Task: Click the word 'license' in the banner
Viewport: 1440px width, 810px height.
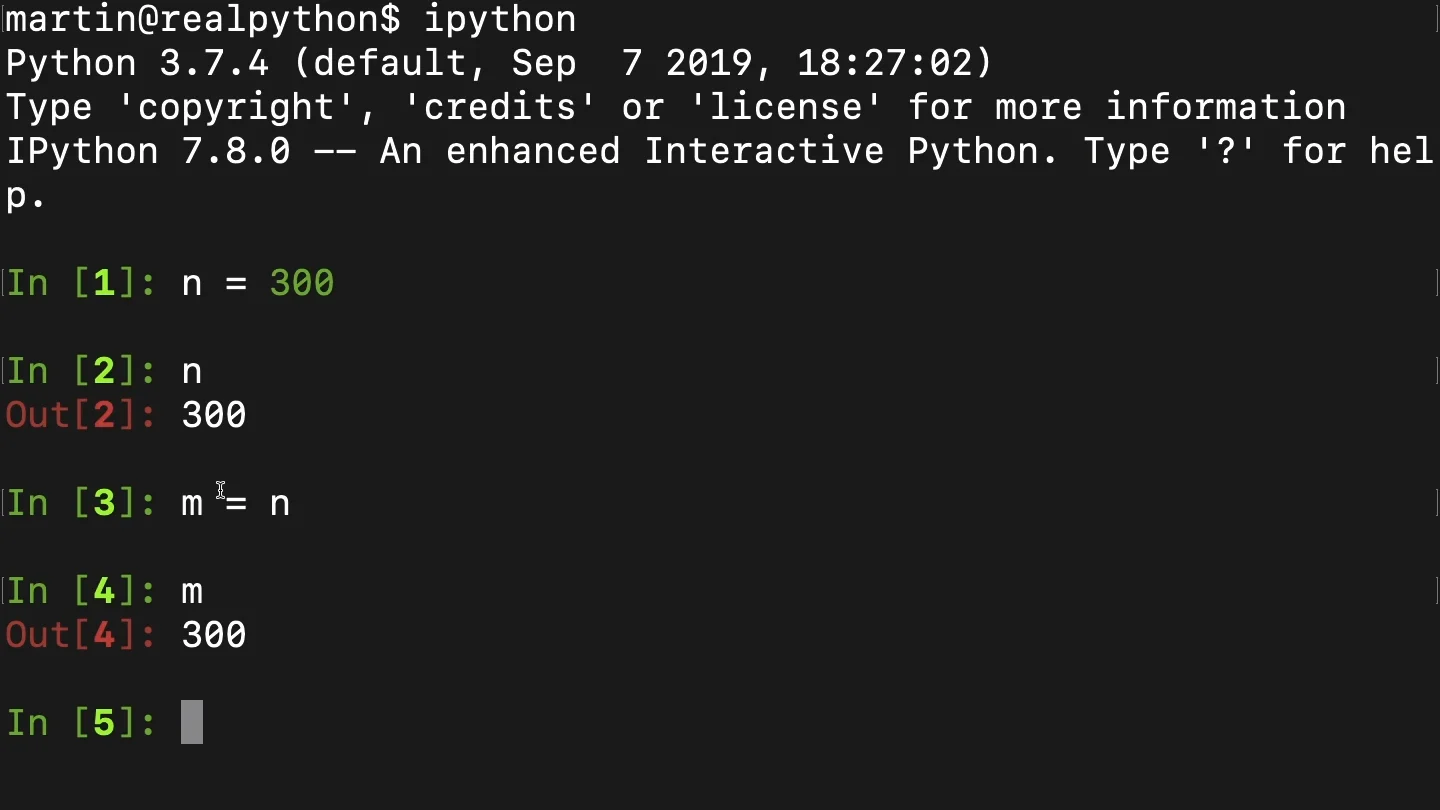Action: coord(786,107)
